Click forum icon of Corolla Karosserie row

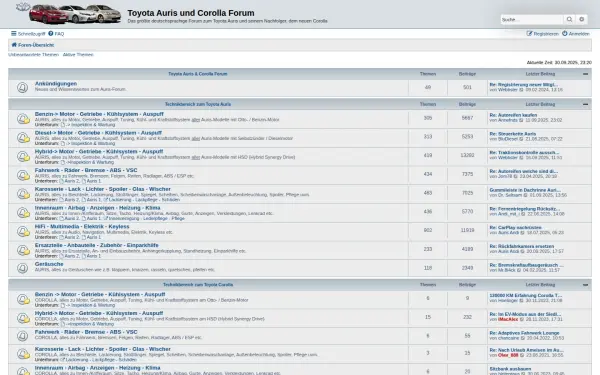pos(23,354)
